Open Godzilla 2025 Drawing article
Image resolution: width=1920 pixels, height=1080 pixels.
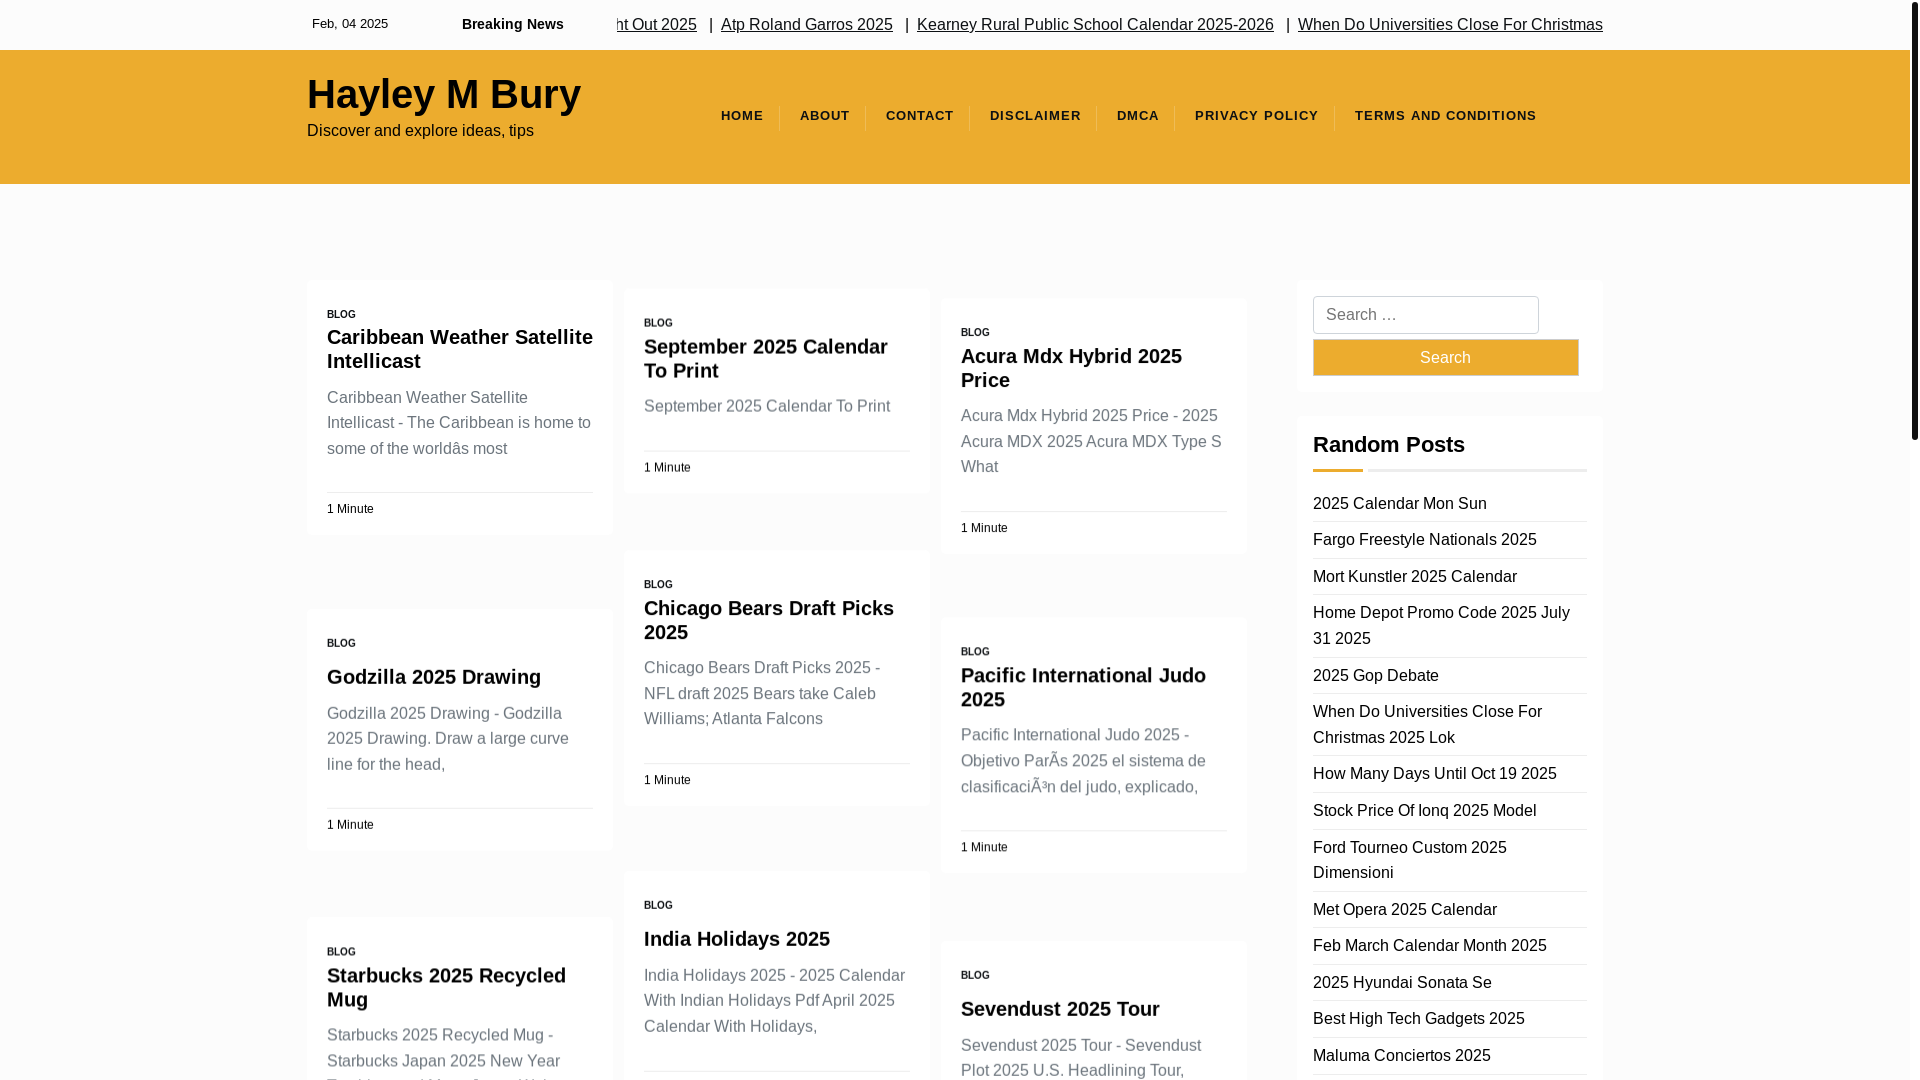pos(433,677)
